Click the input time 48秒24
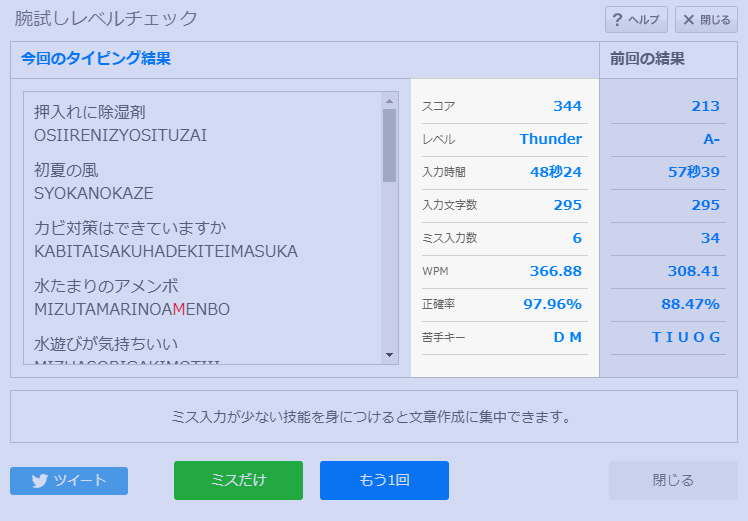Screen dimensions: 748x521 [556, 172]
